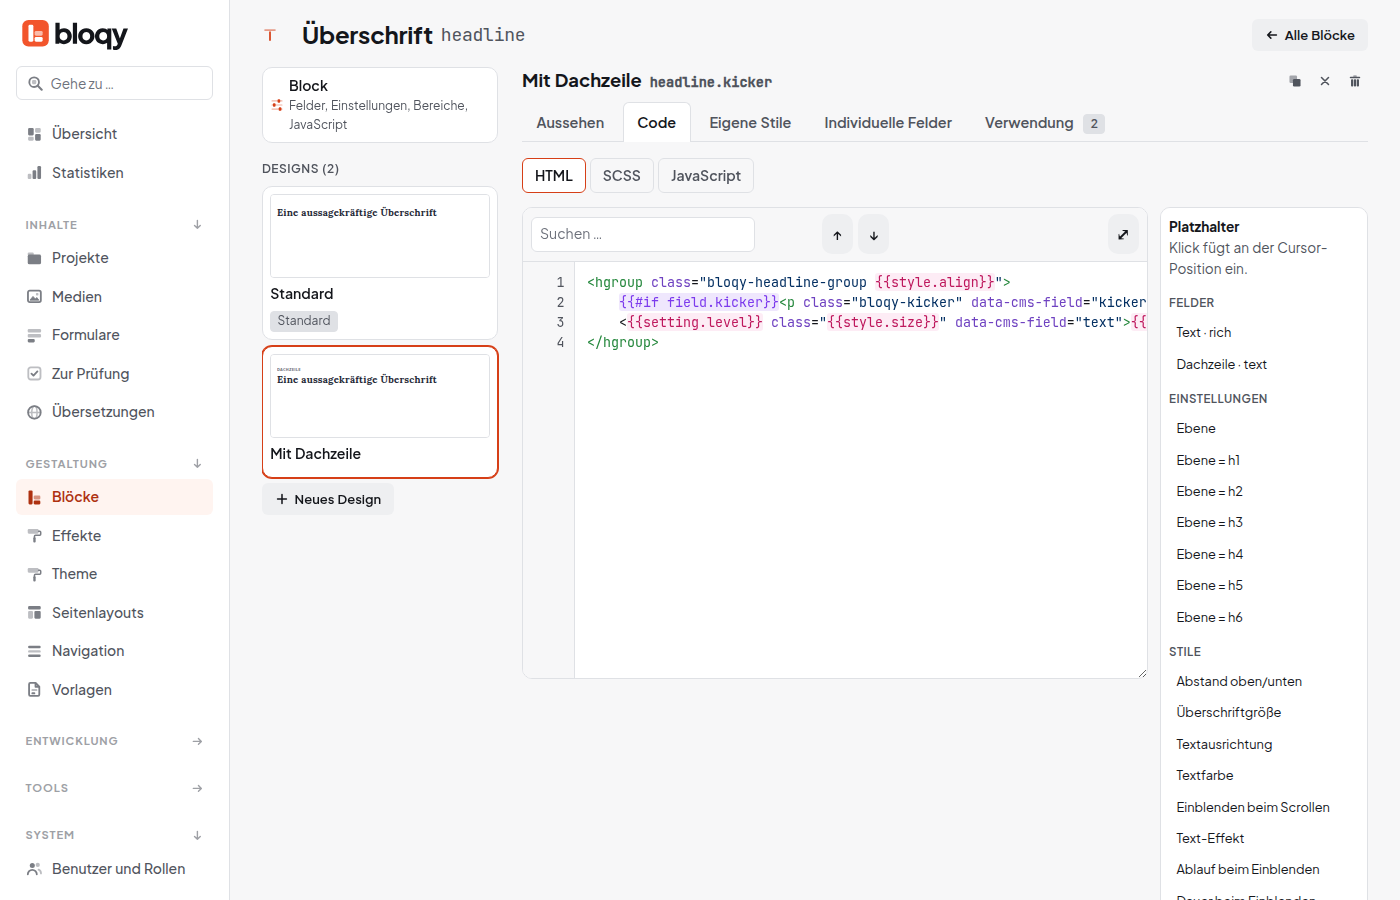Open the Verwendung tab
Image resolution: width=1400 pixels, height=900 pixels.
pos(1044,123)
